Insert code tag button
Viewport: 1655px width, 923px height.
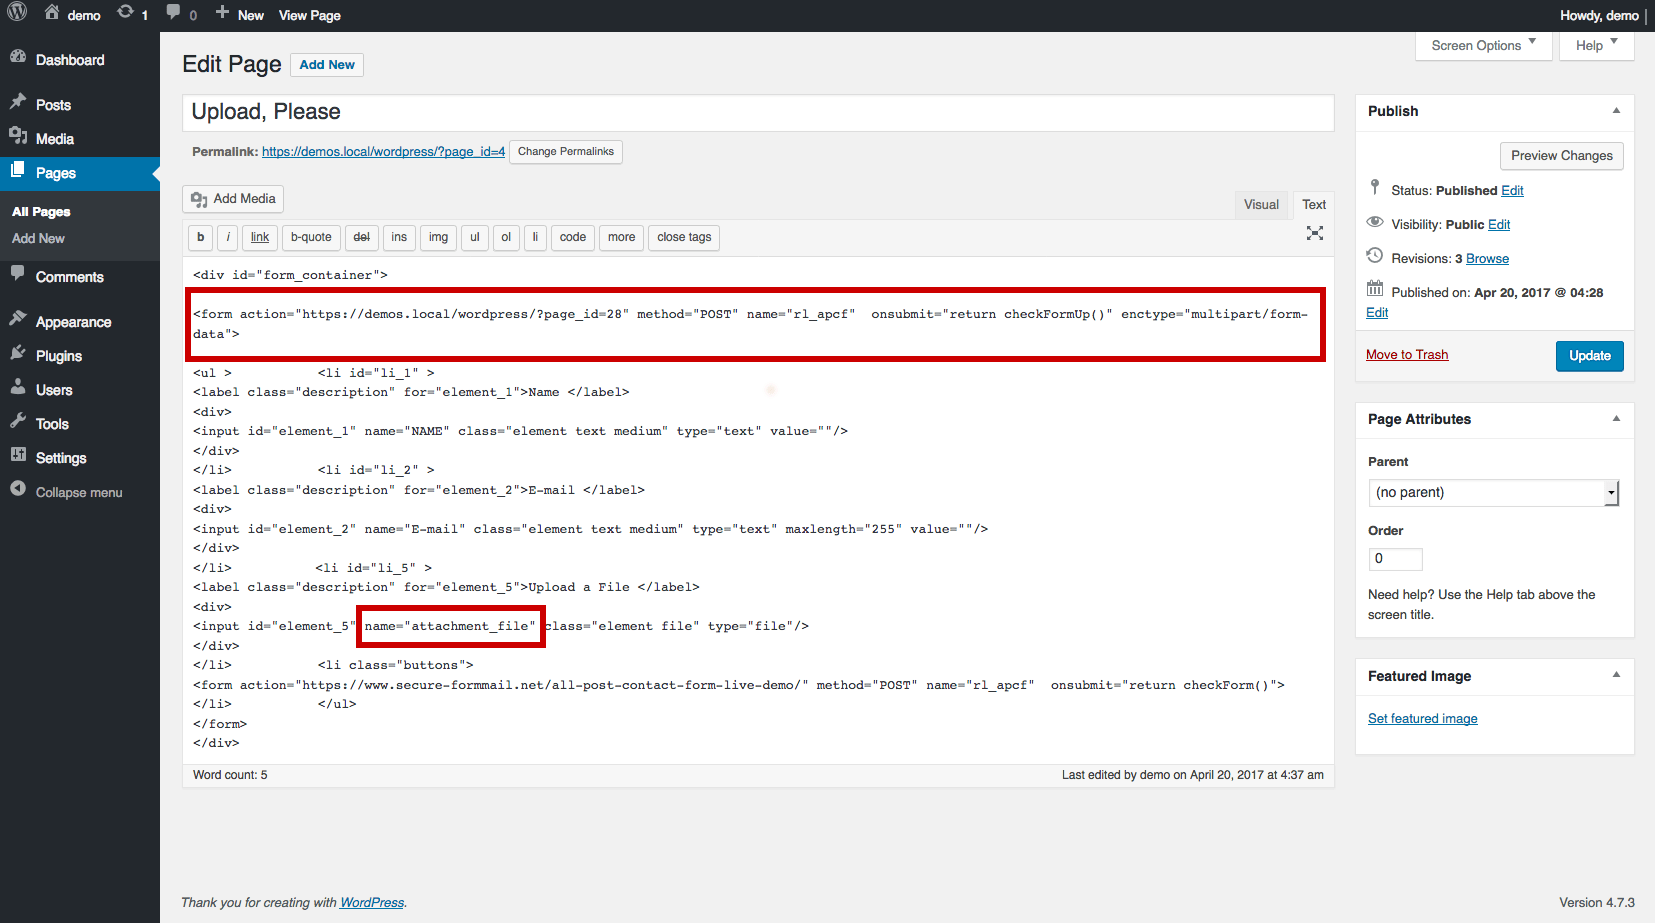click(x=573, y=237)
